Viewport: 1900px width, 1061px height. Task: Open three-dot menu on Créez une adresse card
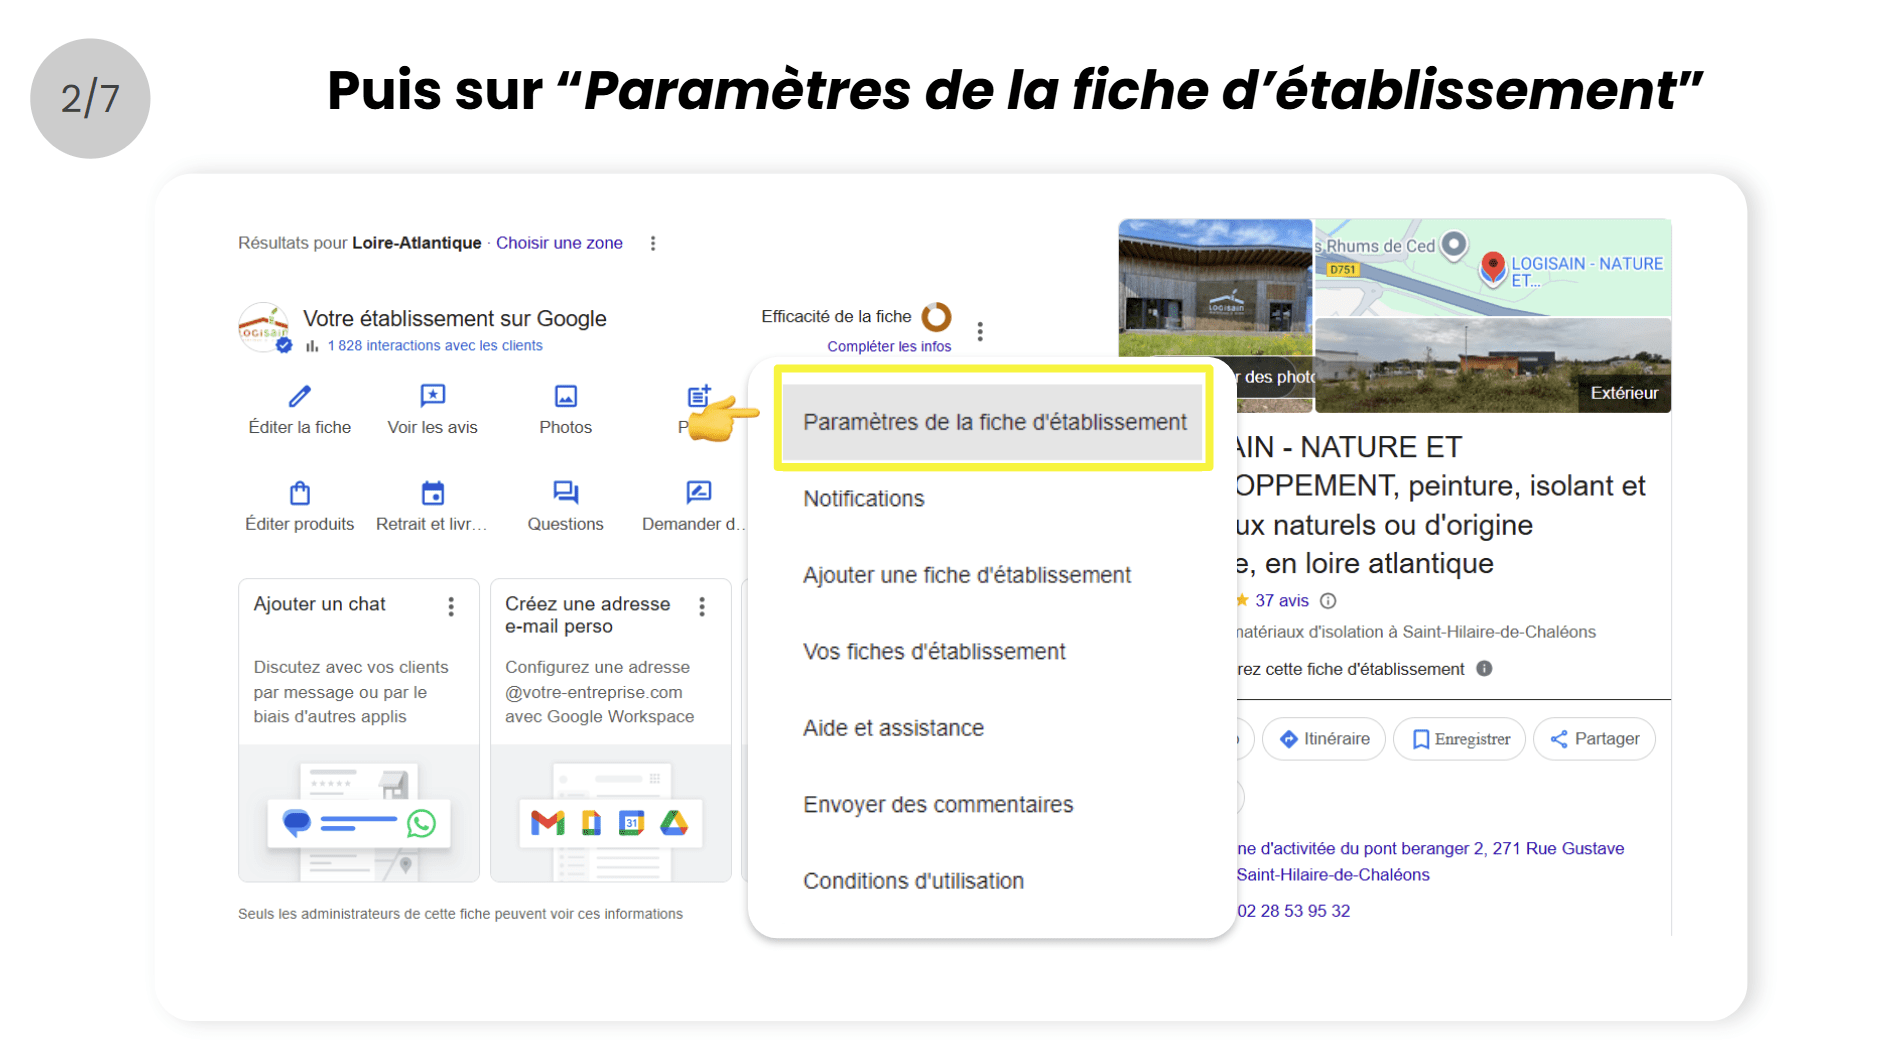[x=702, y=607]
